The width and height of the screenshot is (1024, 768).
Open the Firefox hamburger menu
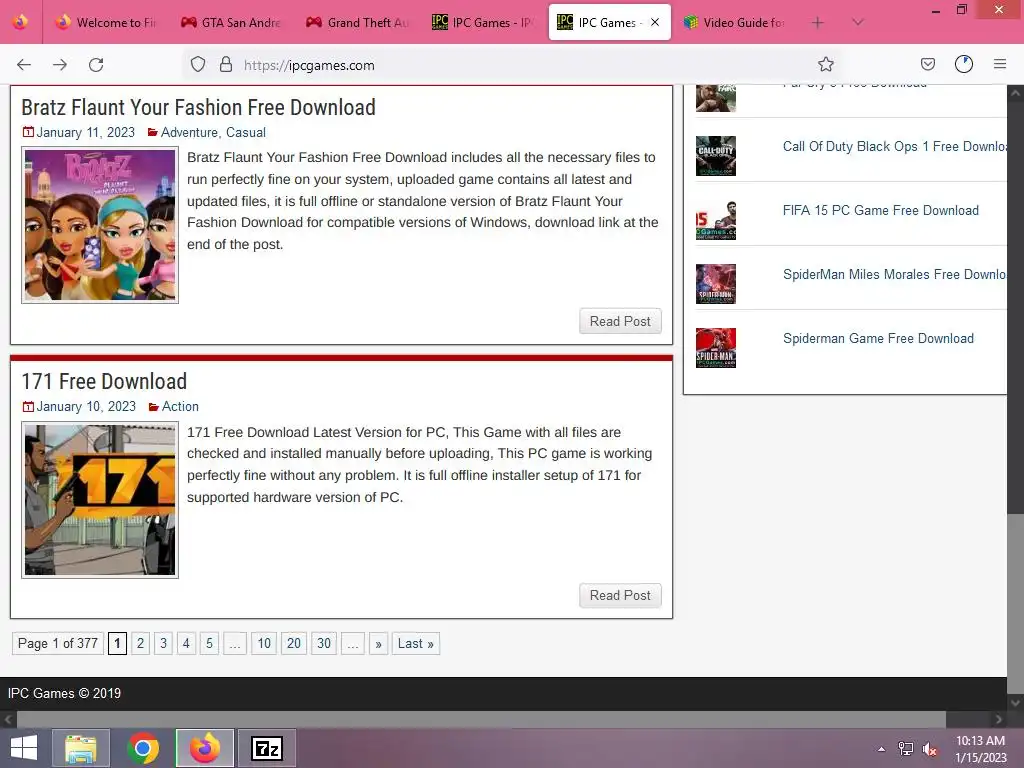pos(1000,64)
